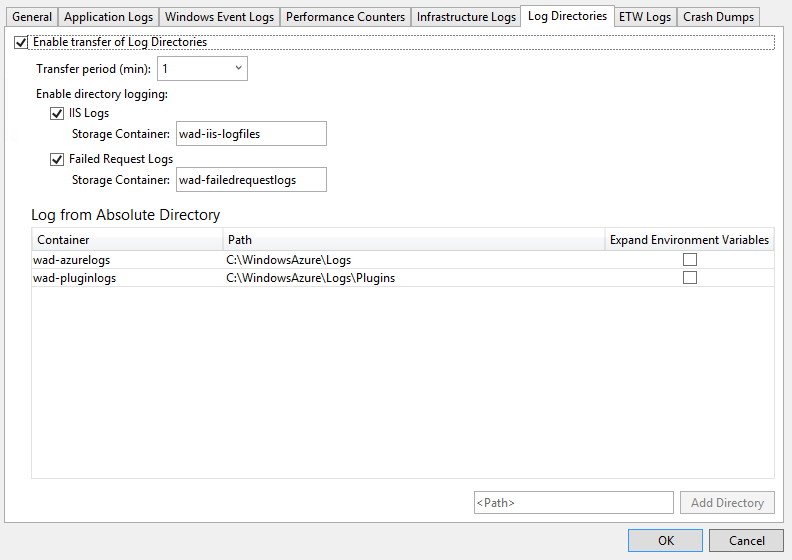The height and width of the screenshot is (560, 792).
Task: Toggle the Failed Request Logs checkbox
Action: (x=57, y=159)
